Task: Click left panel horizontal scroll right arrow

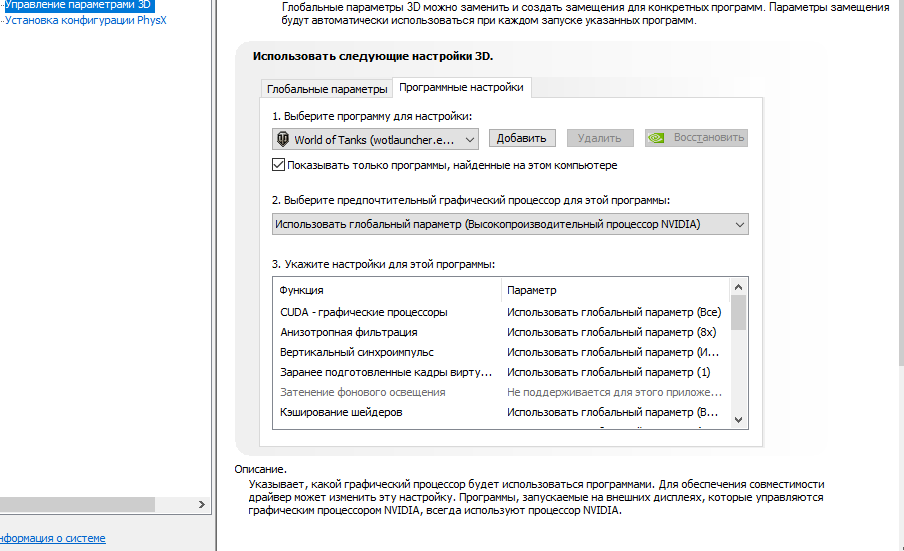Action: pyautogui.click(x=202, y=504)
